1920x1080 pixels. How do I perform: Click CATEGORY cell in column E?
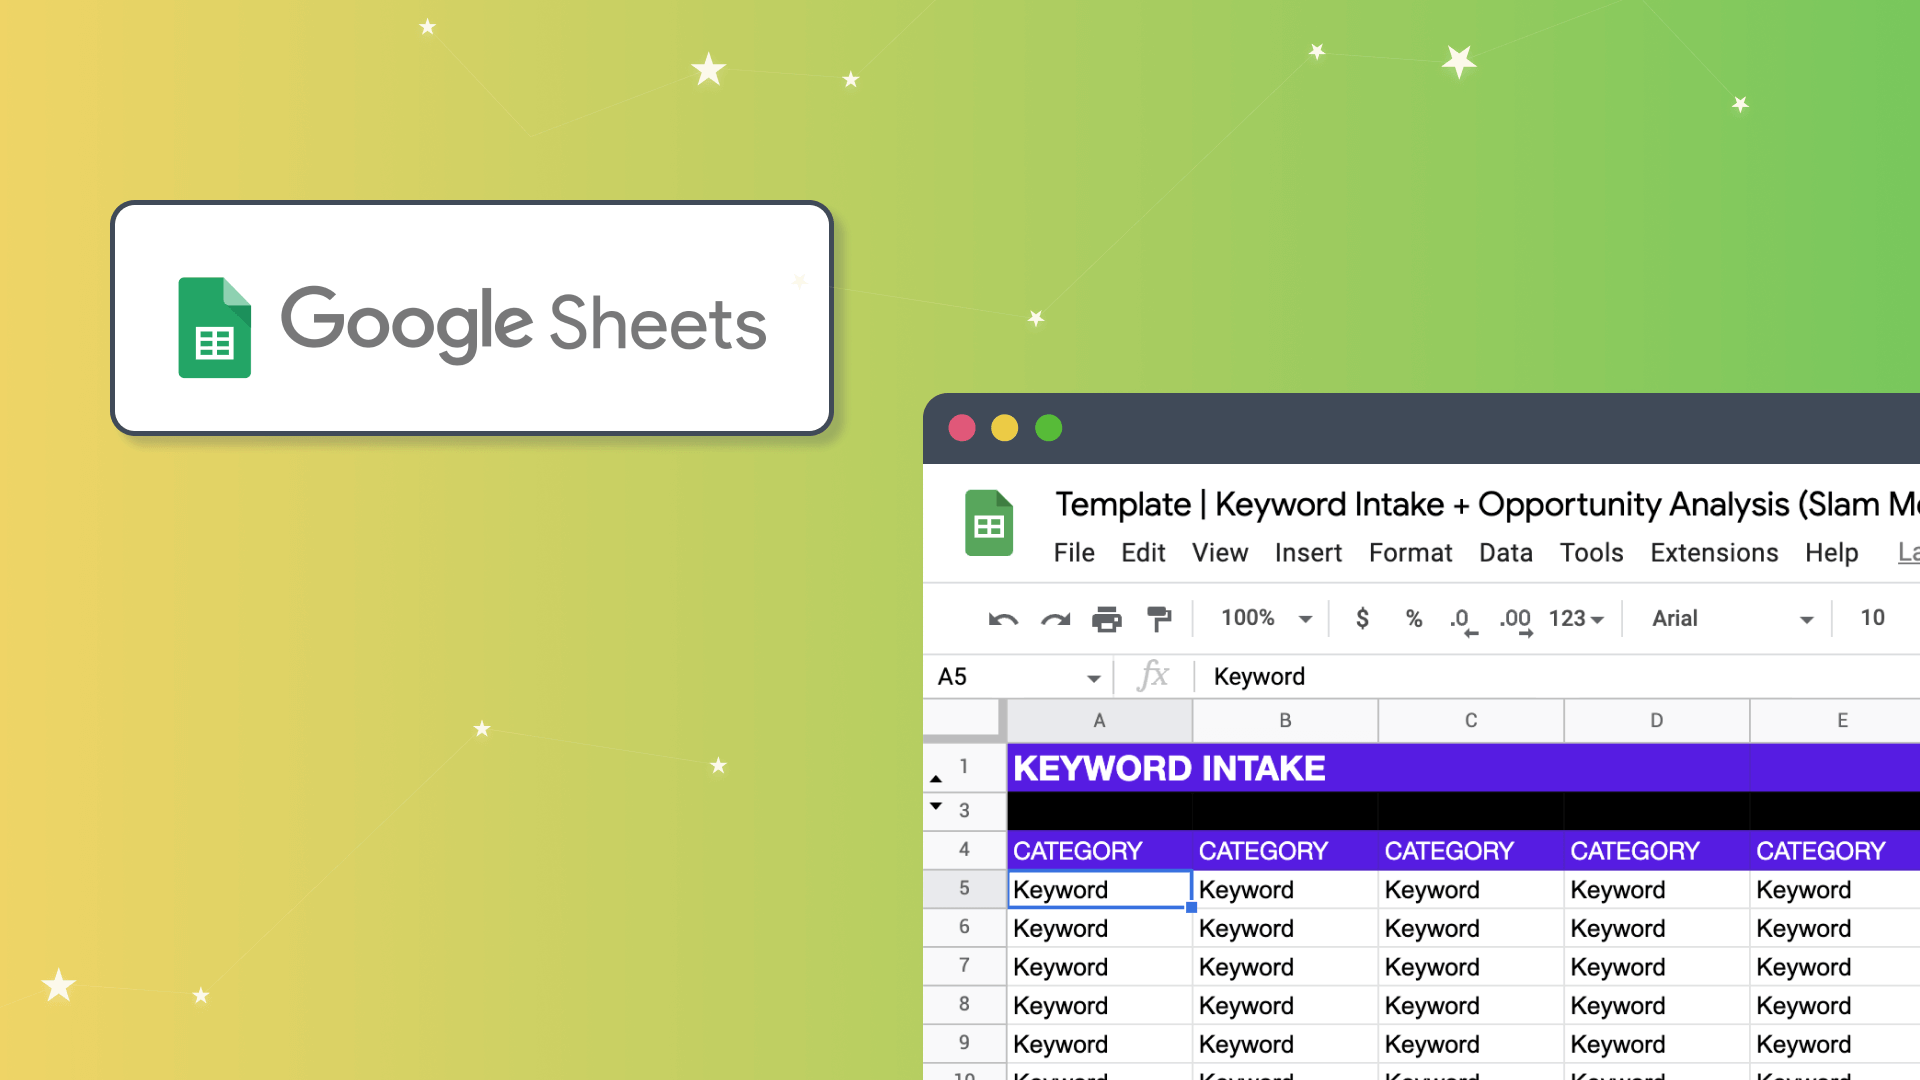1835,851
